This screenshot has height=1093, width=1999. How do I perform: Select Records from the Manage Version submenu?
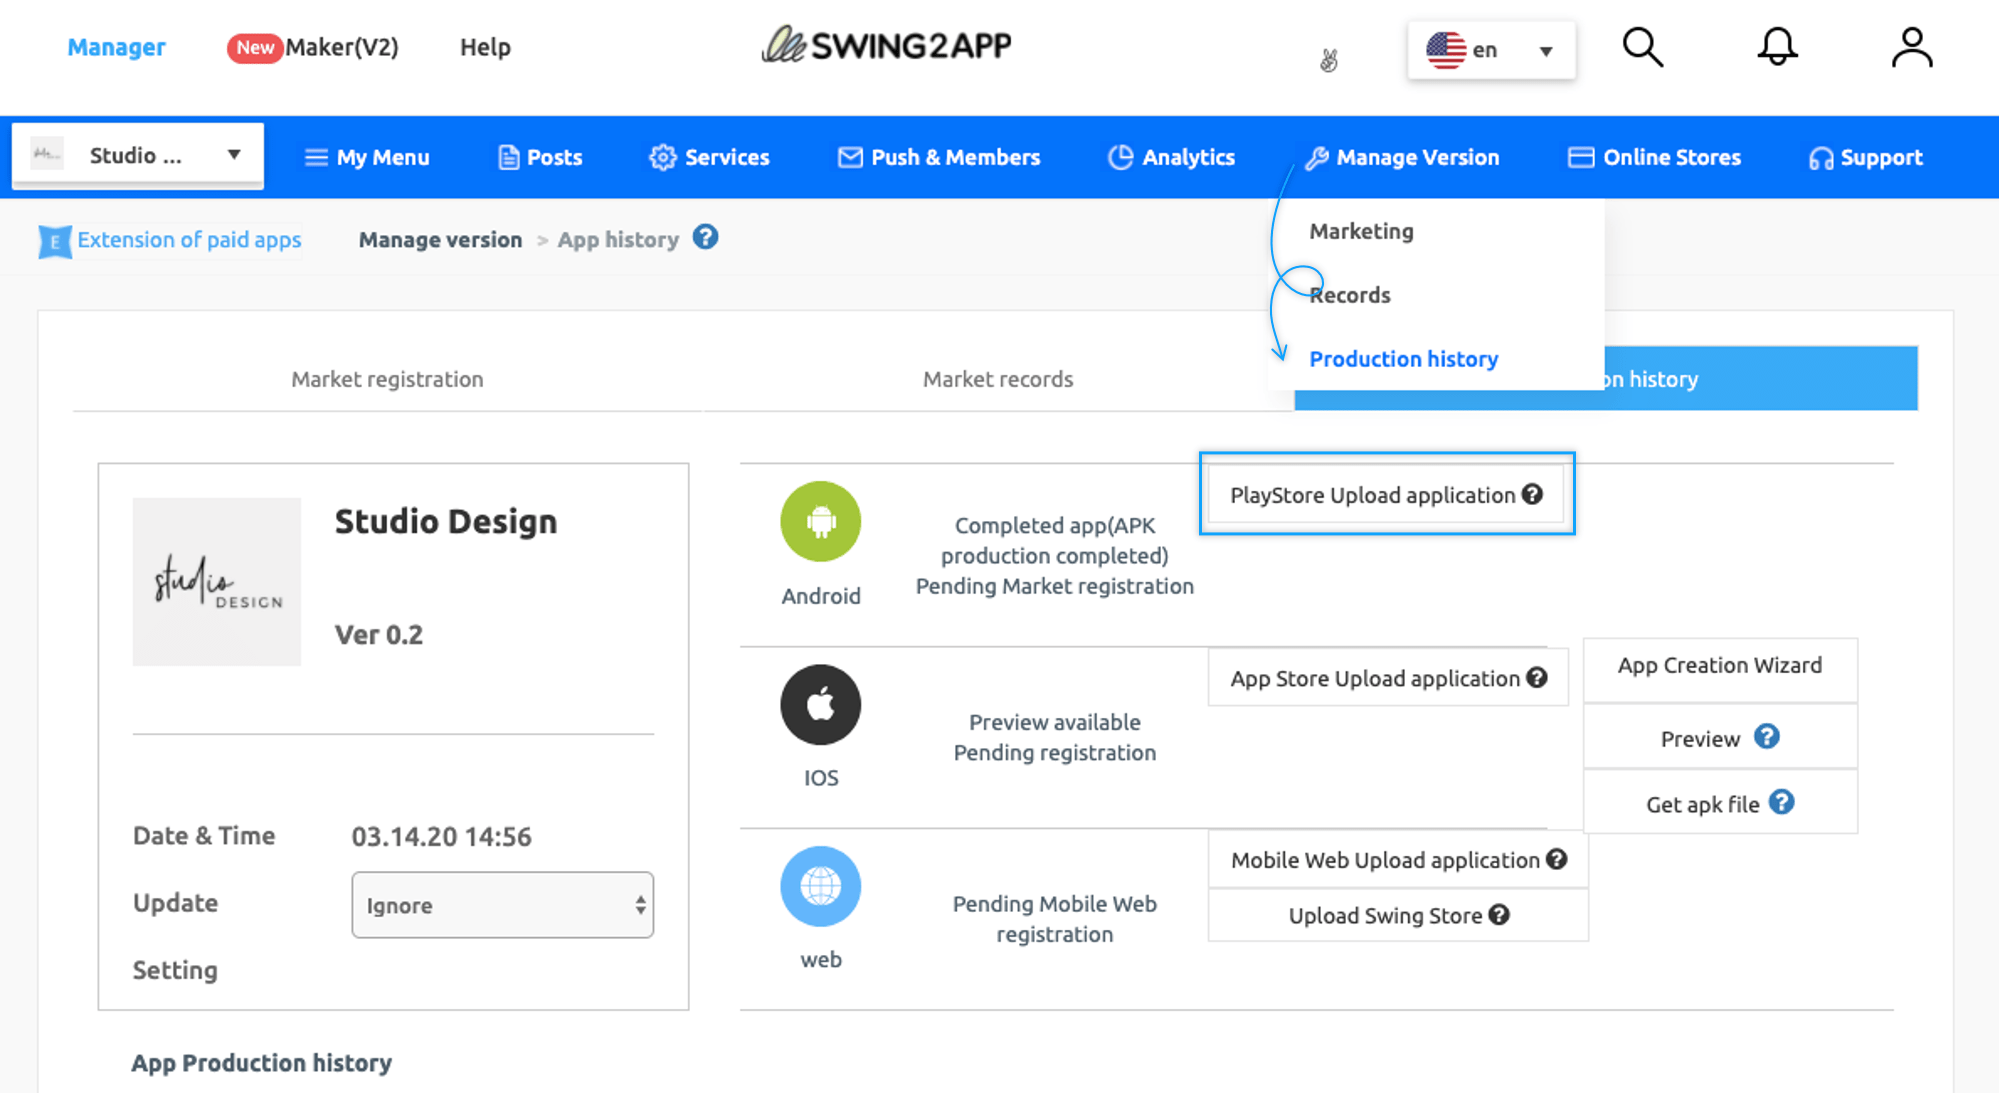pos(1350,295)
